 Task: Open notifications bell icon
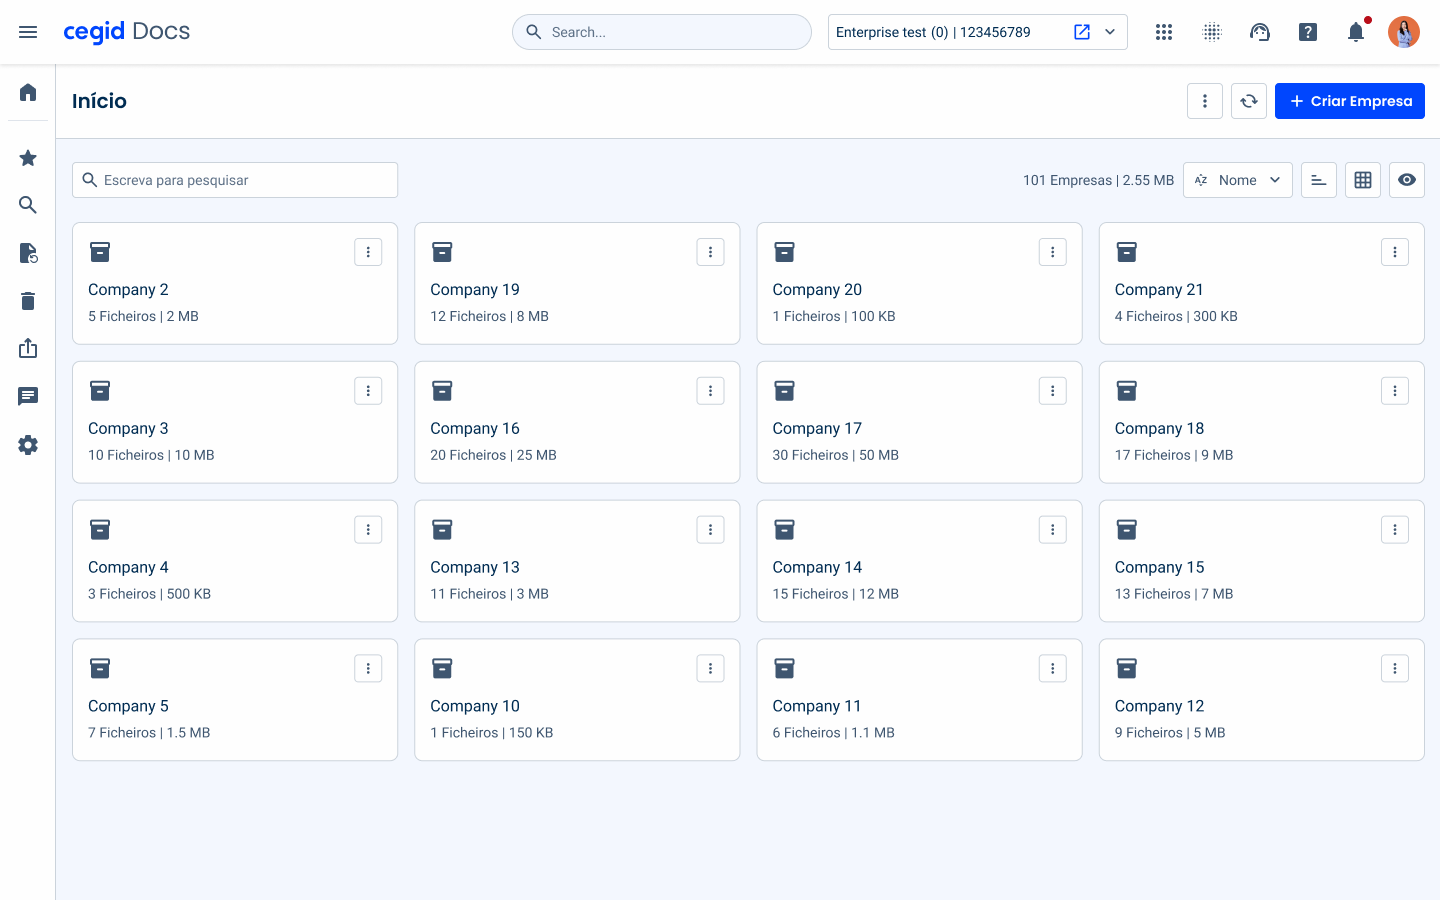1356,32
